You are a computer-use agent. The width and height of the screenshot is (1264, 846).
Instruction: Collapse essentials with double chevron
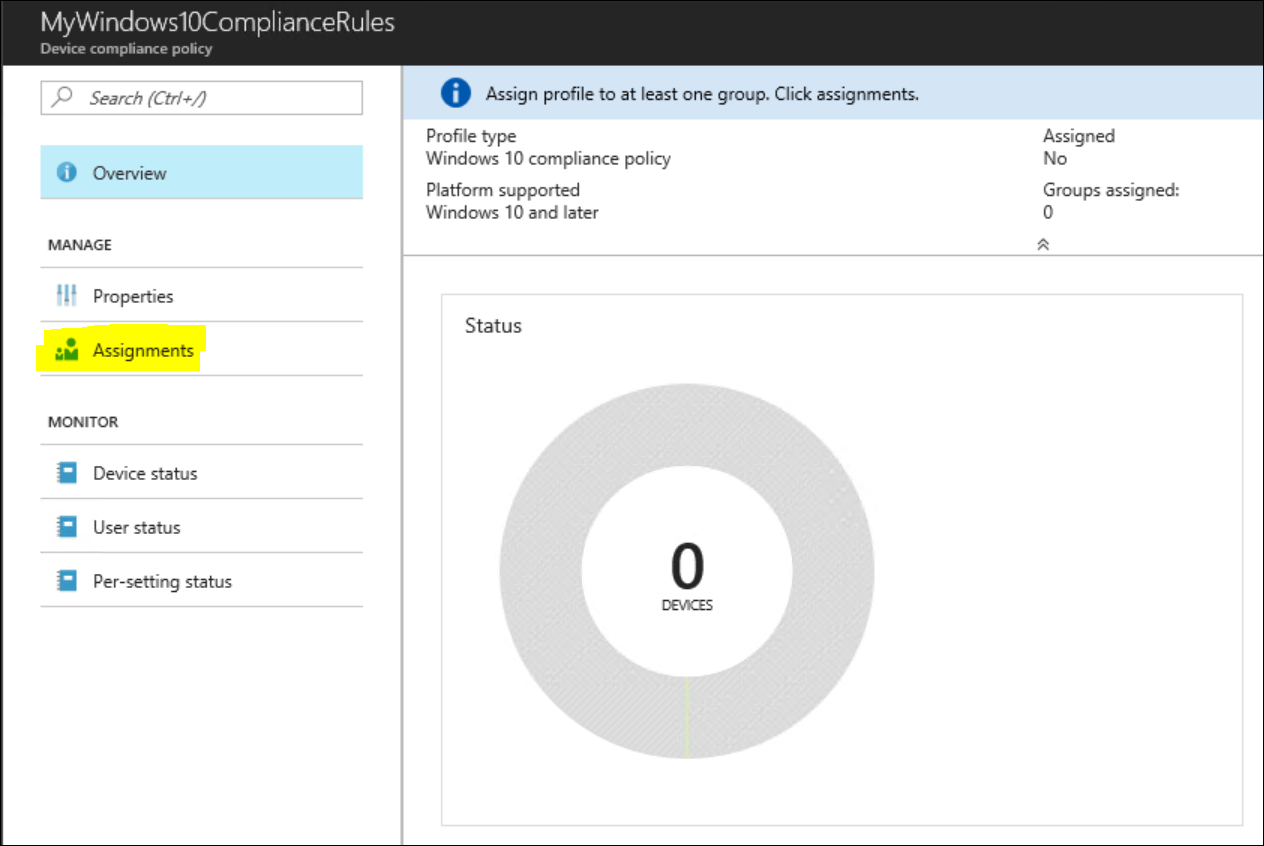point(1043,244)
